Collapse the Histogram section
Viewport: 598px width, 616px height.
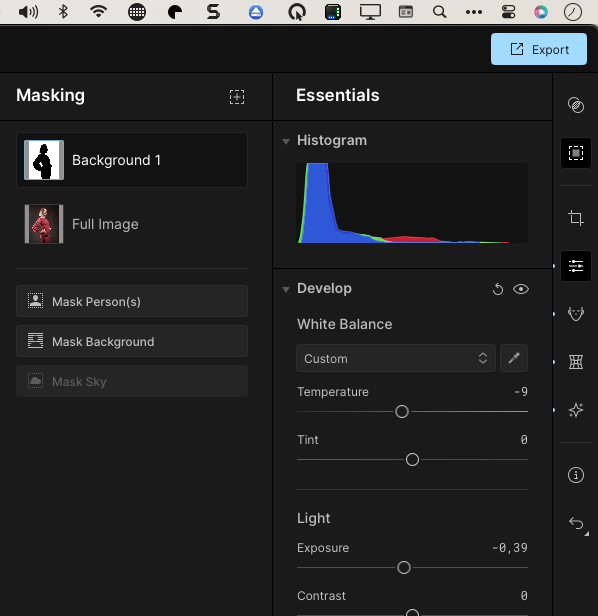tap(286, 141)
